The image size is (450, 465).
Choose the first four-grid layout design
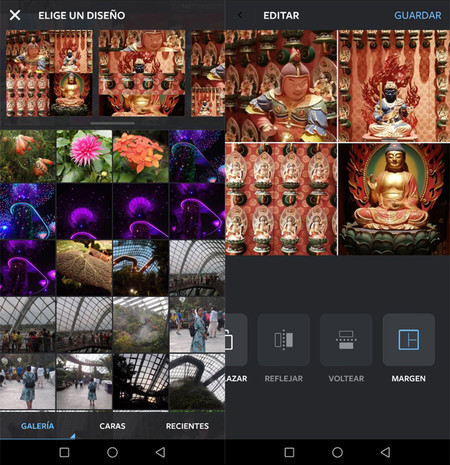(x=49, y=73)
